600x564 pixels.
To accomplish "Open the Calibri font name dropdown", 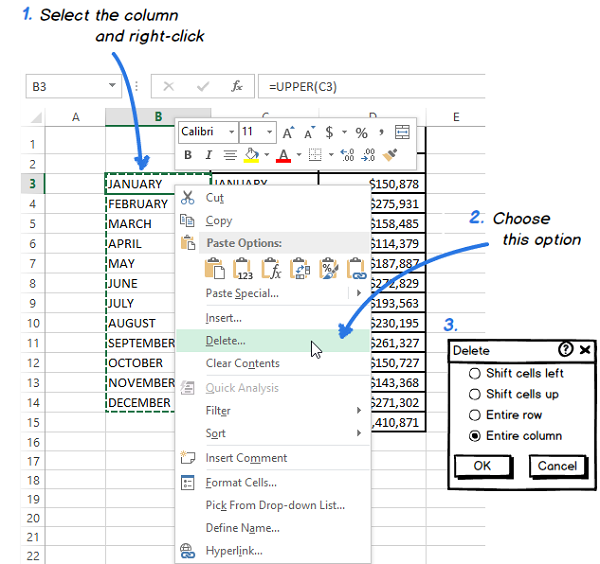I will click(231, 132).
